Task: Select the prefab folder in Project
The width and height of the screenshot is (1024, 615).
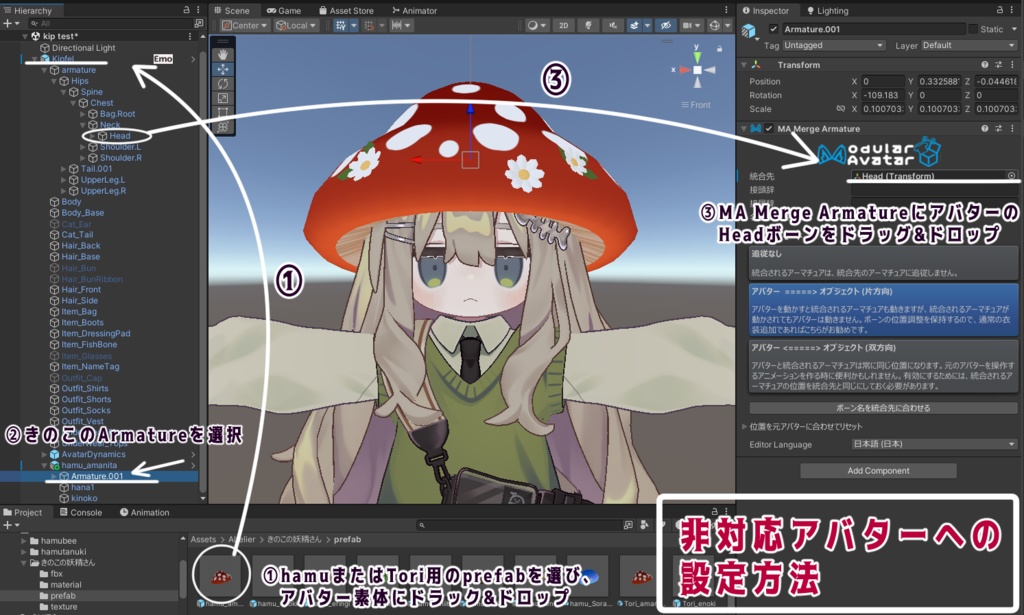Action: [x=63, y=595]
